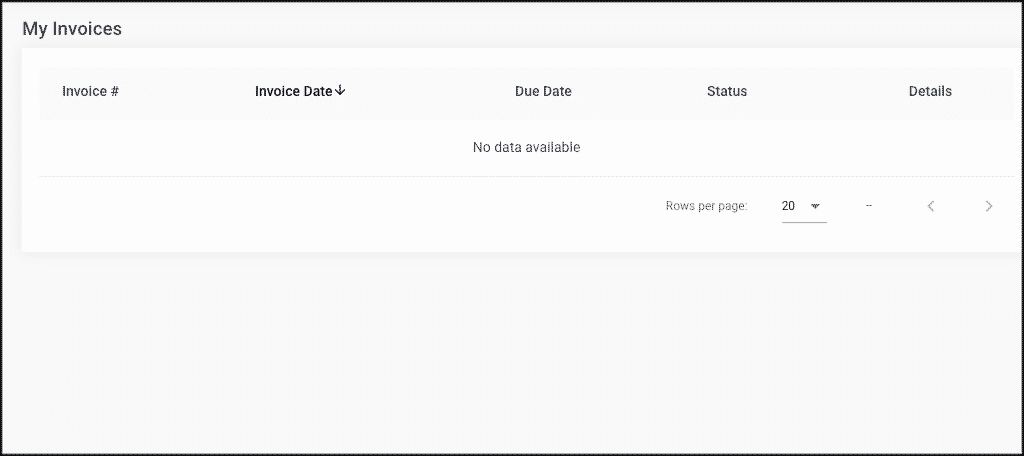Click the pagination range indicator dashes

pos(869,206)
